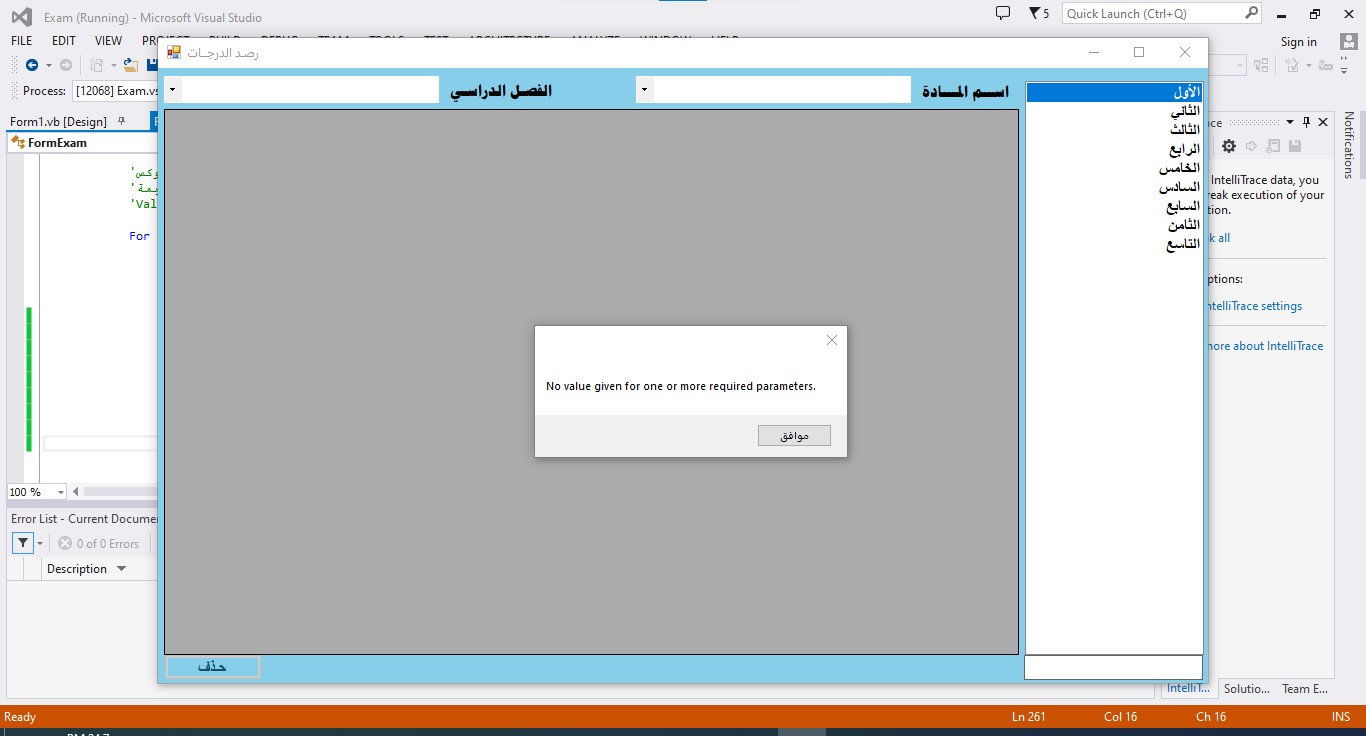Select السادس in the list box
Screen dimensions: 1366x736
(x=1179, y=187)
